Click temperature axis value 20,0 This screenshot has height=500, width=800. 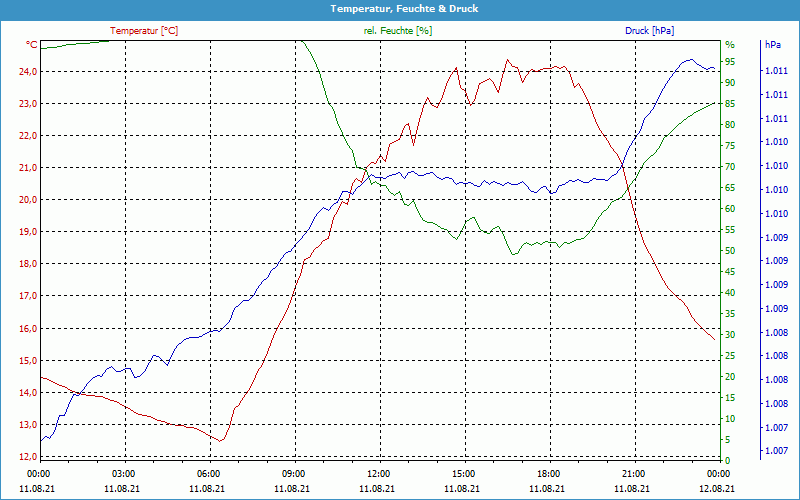point(29,199)
